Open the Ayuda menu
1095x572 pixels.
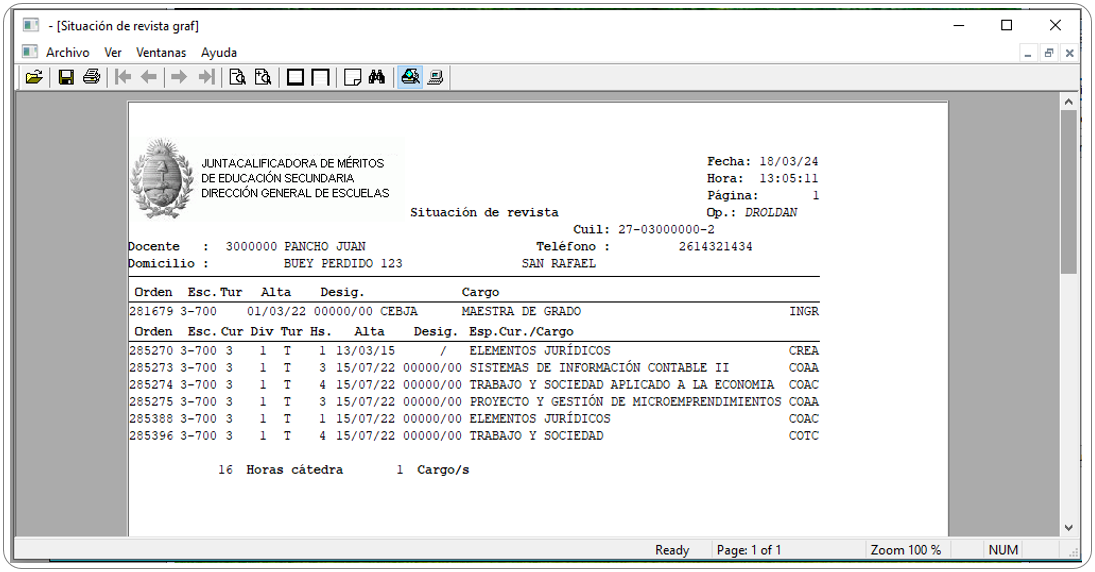click(x=219, y=52)
